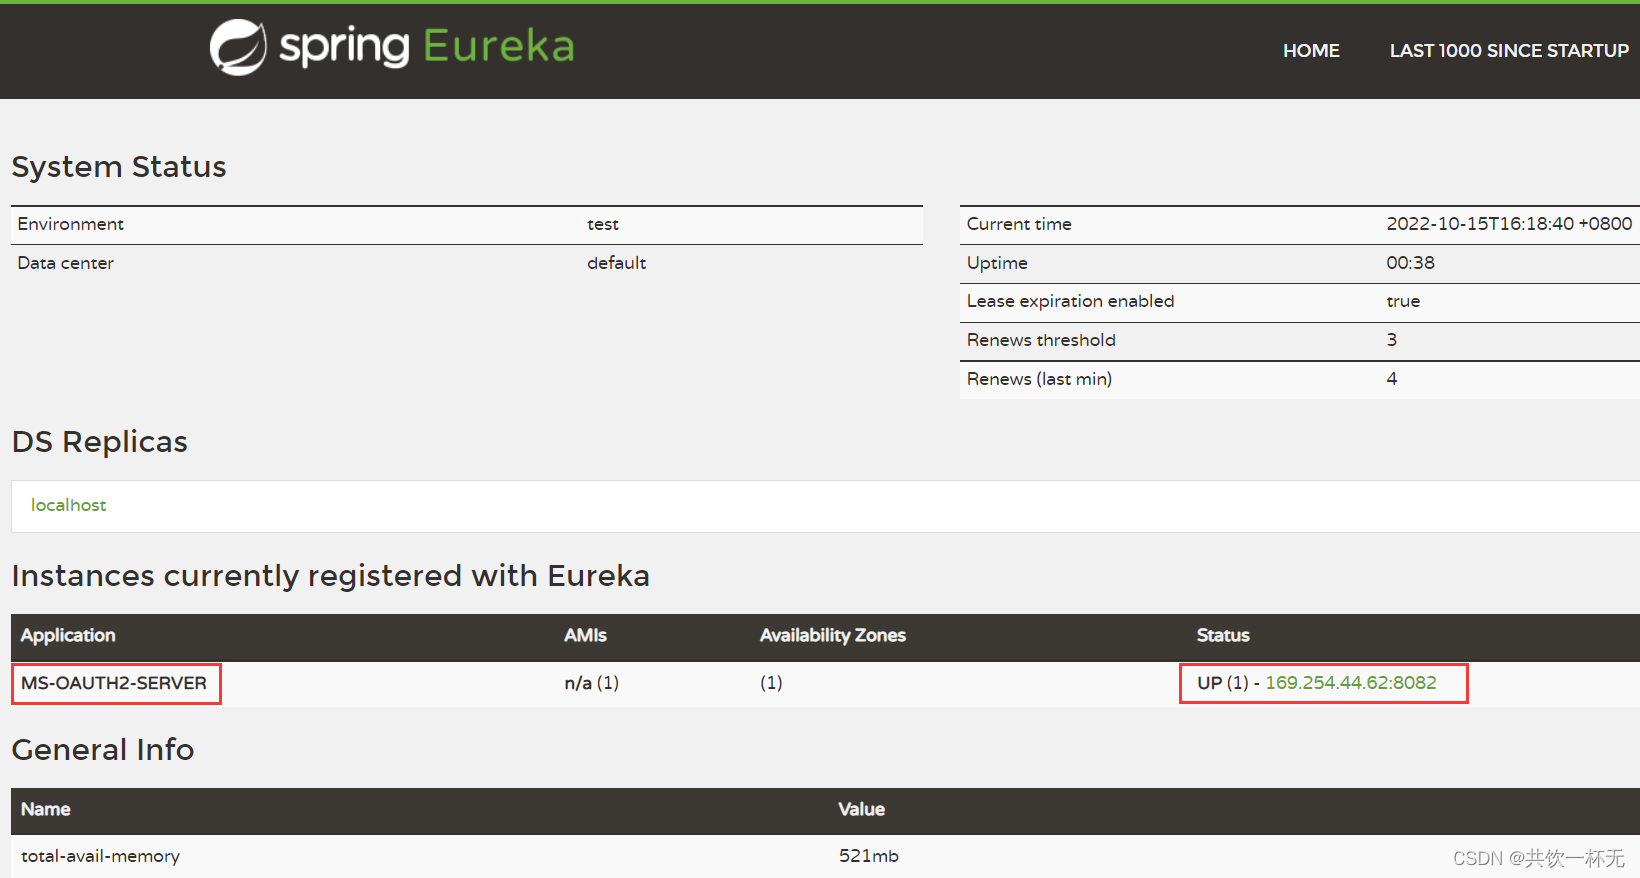Select the Data center label
This screenshot has height=878, width=1640.
click(66, 263)
